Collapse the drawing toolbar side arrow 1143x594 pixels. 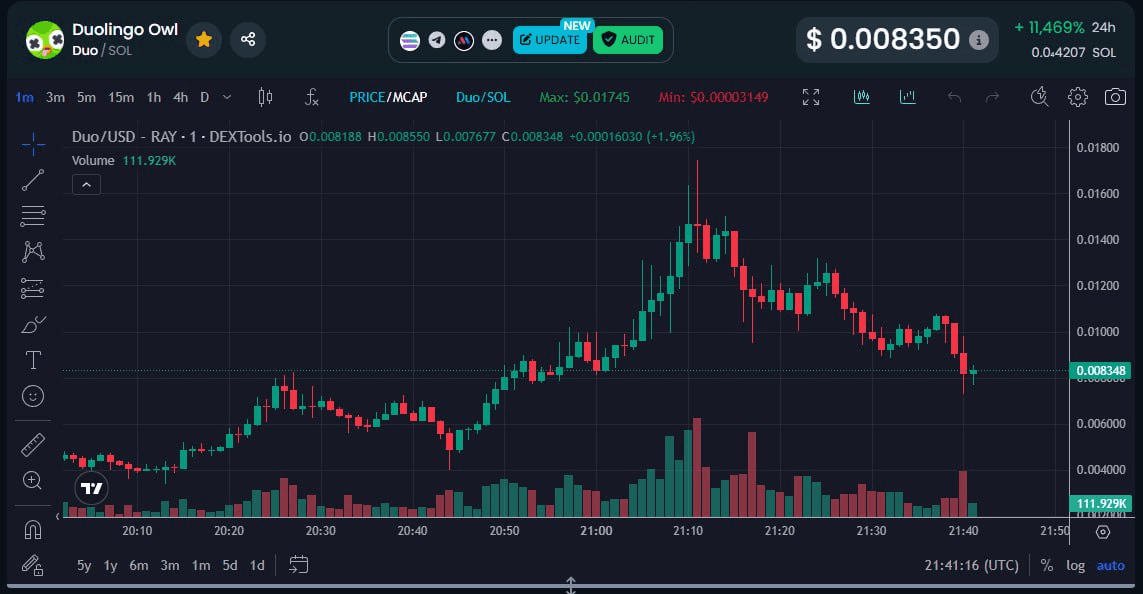coord(58,516)
